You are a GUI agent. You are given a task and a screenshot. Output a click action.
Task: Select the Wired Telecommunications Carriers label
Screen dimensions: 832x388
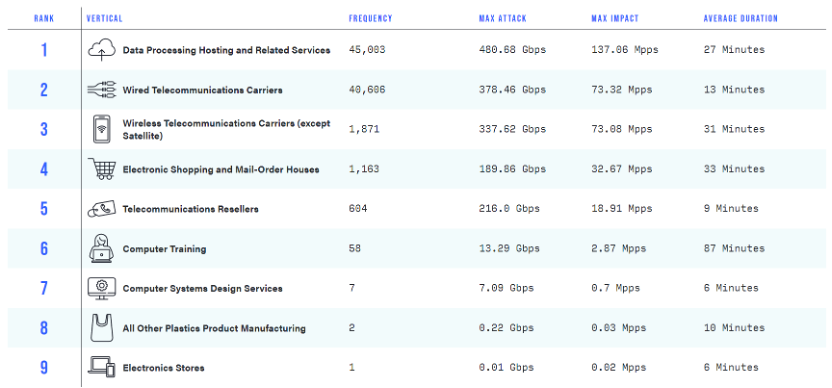[x=203, y=90]
